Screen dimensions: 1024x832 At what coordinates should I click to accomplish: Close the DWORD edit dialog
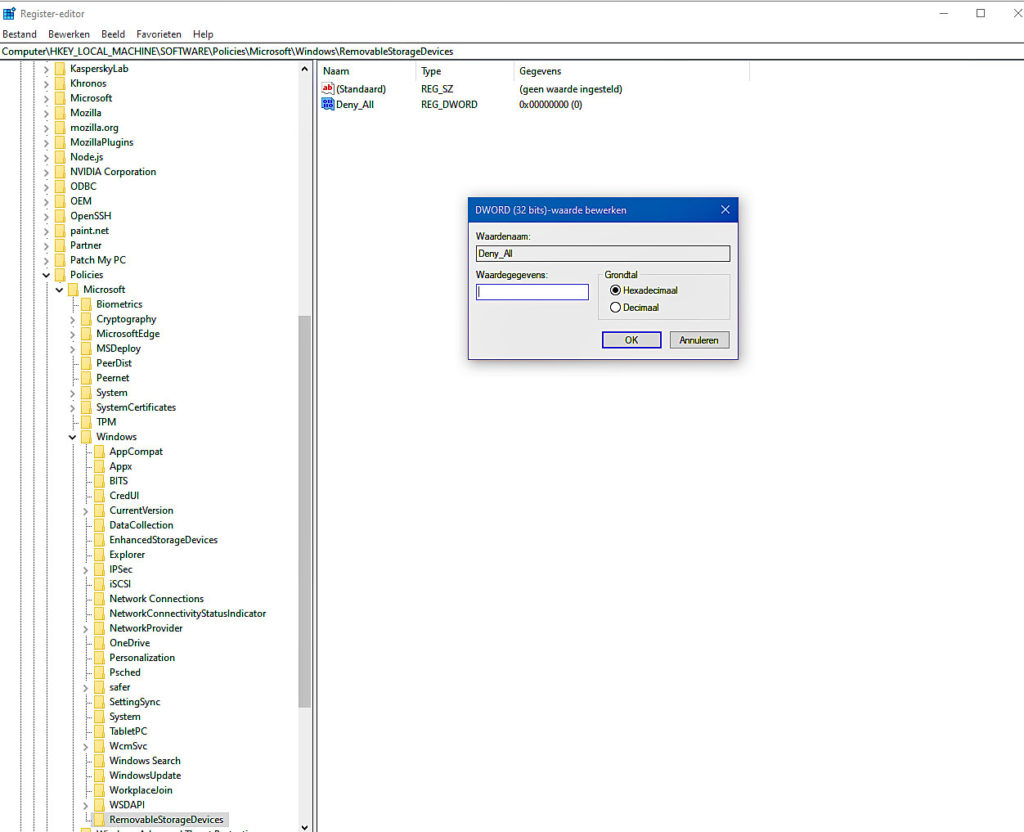coord(725,210)
